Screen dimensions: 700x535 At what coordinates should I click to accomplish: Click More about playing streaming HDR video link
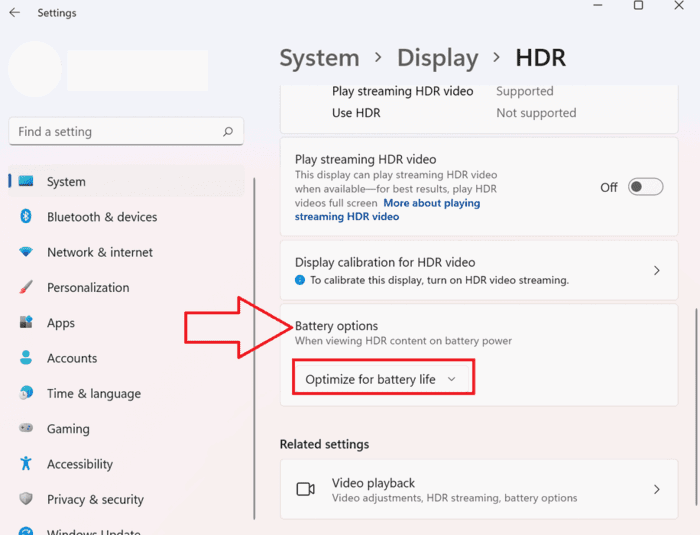click(387, 209)
